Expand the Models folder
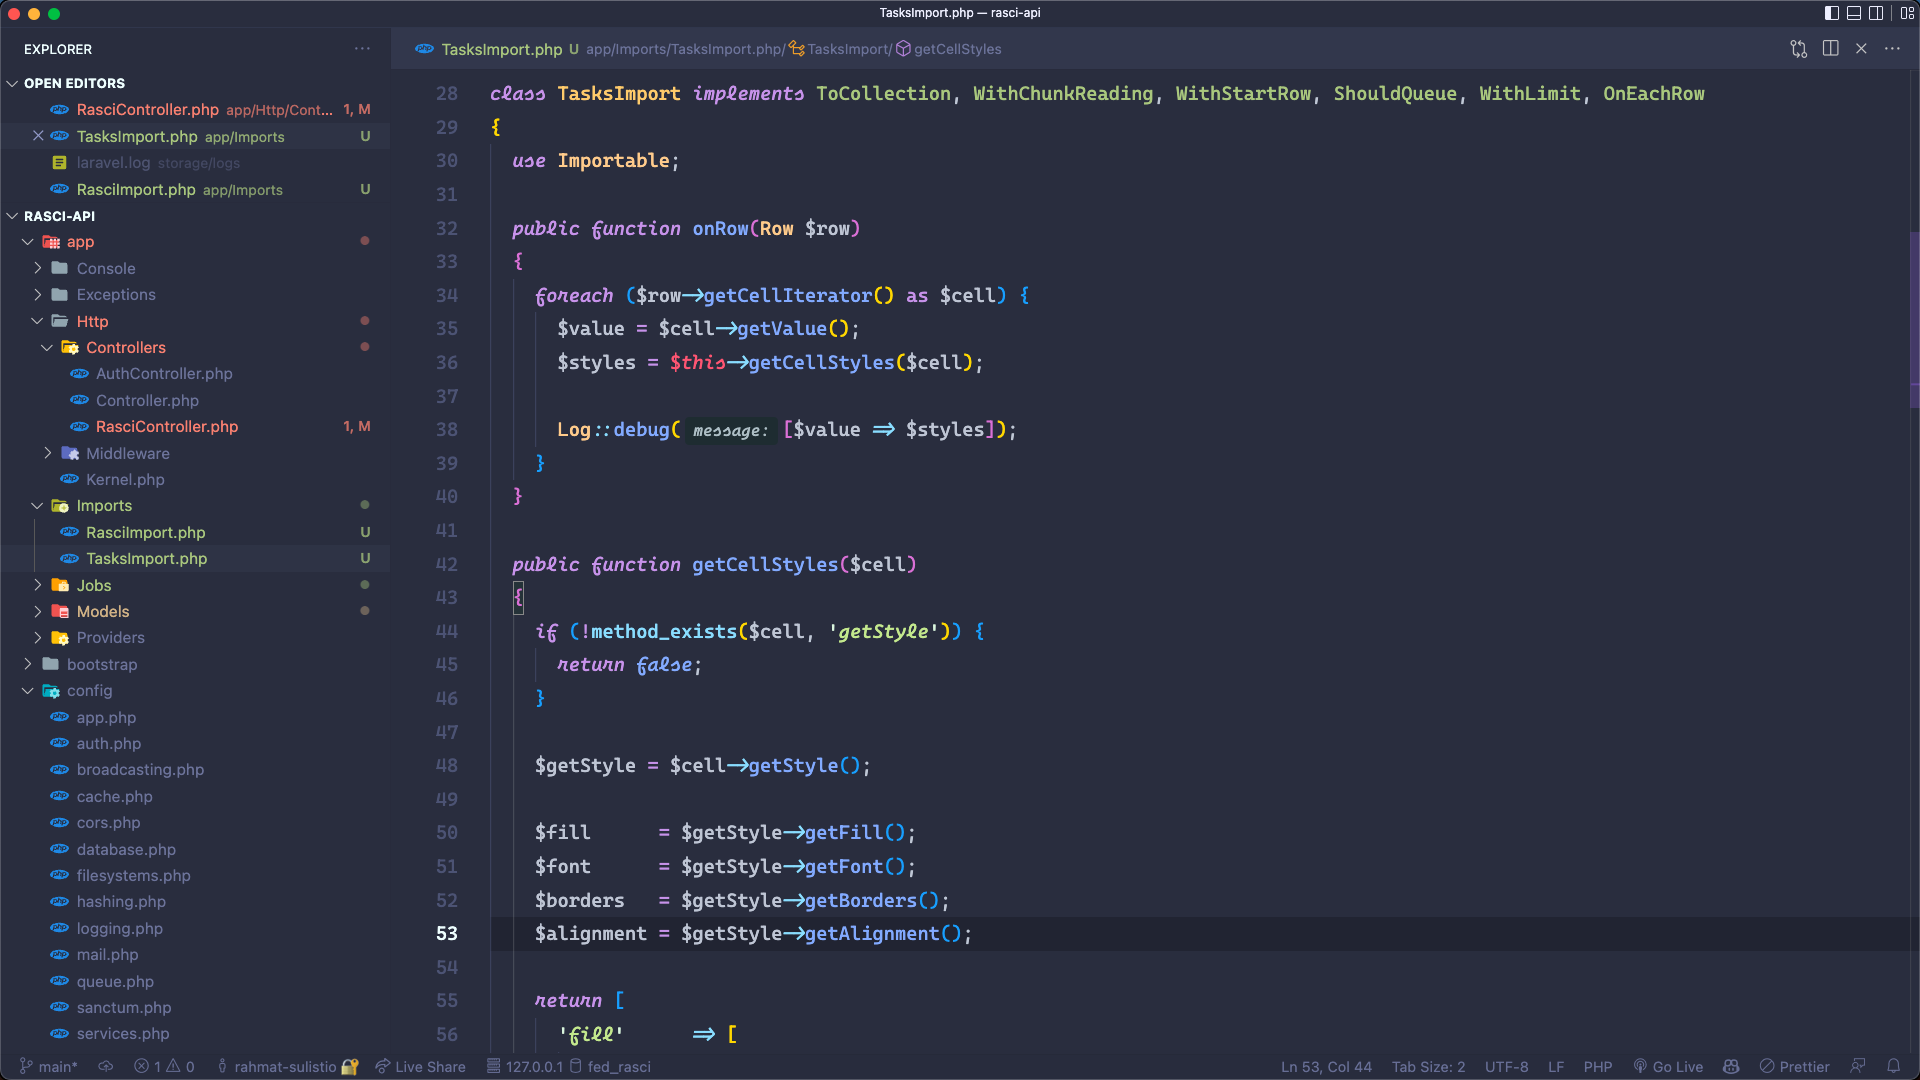Image resolution: width=1920 pixels, height=1080 pixels. coord(102,611)
